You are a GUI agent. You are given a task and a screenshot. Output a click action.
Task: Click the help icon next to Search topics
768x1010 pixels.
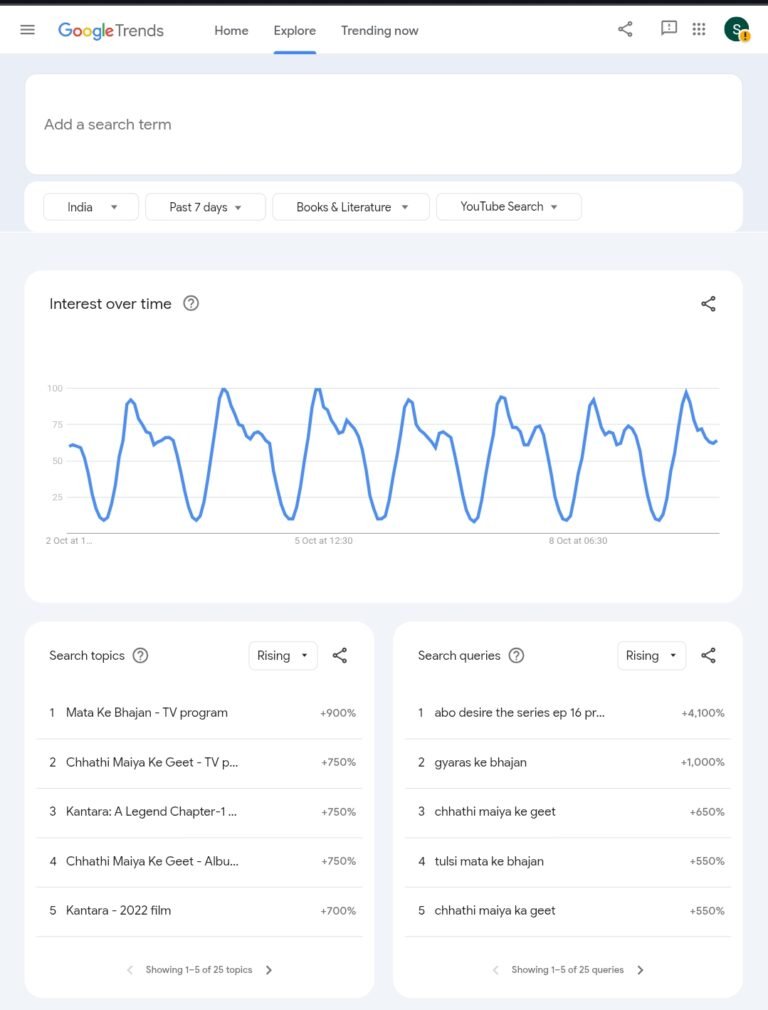140,655
